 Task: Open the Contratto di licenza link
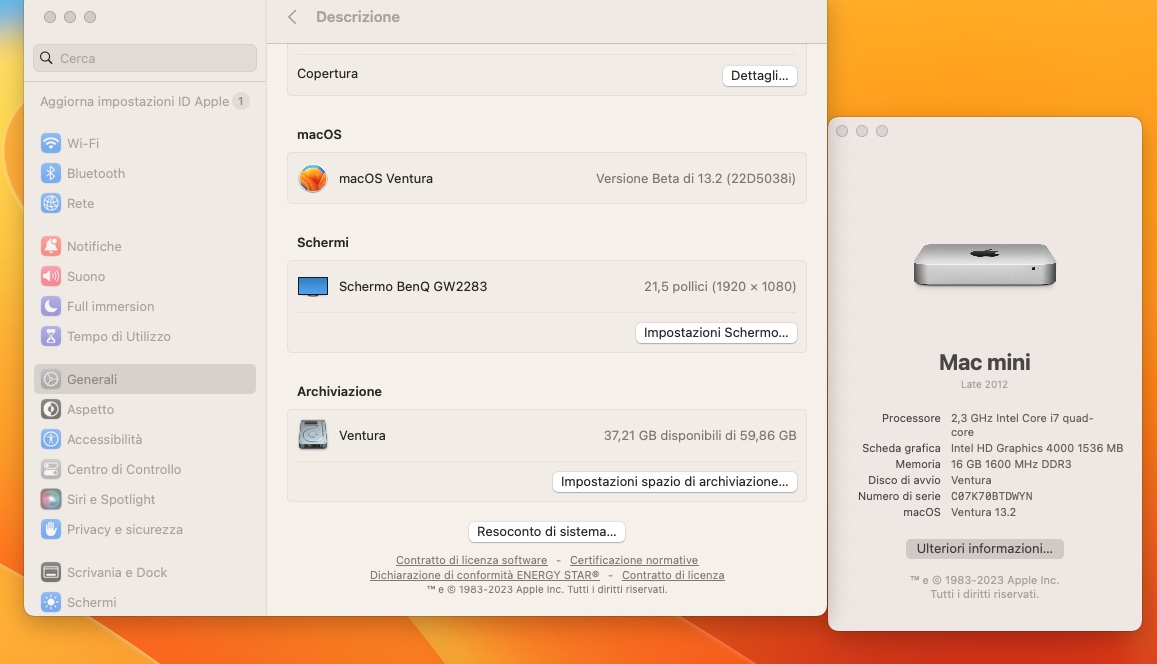(673, 575)
